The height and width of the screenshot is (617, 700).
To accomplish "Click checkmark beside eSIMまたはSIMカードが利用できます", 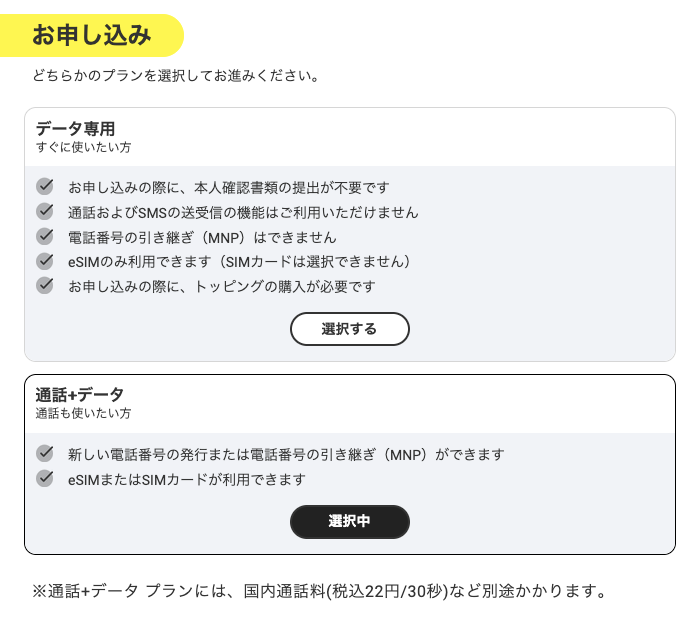I will (44, 479).
